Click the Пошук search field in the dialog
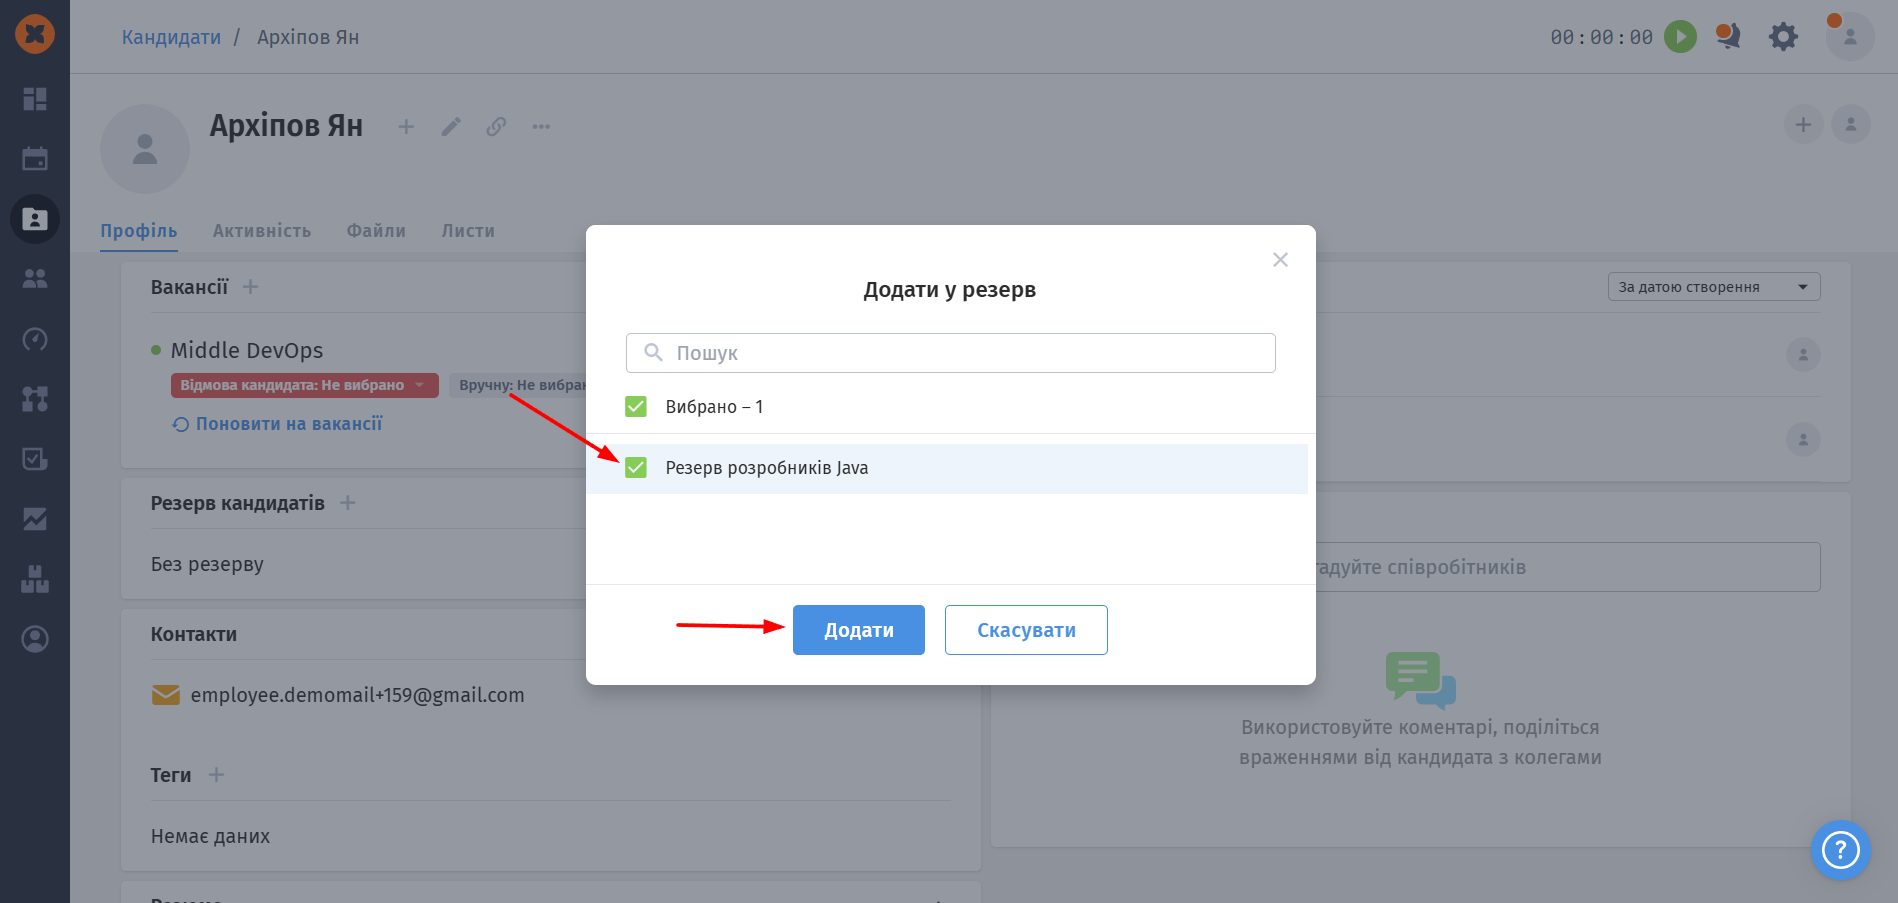 tap(951, 353)
